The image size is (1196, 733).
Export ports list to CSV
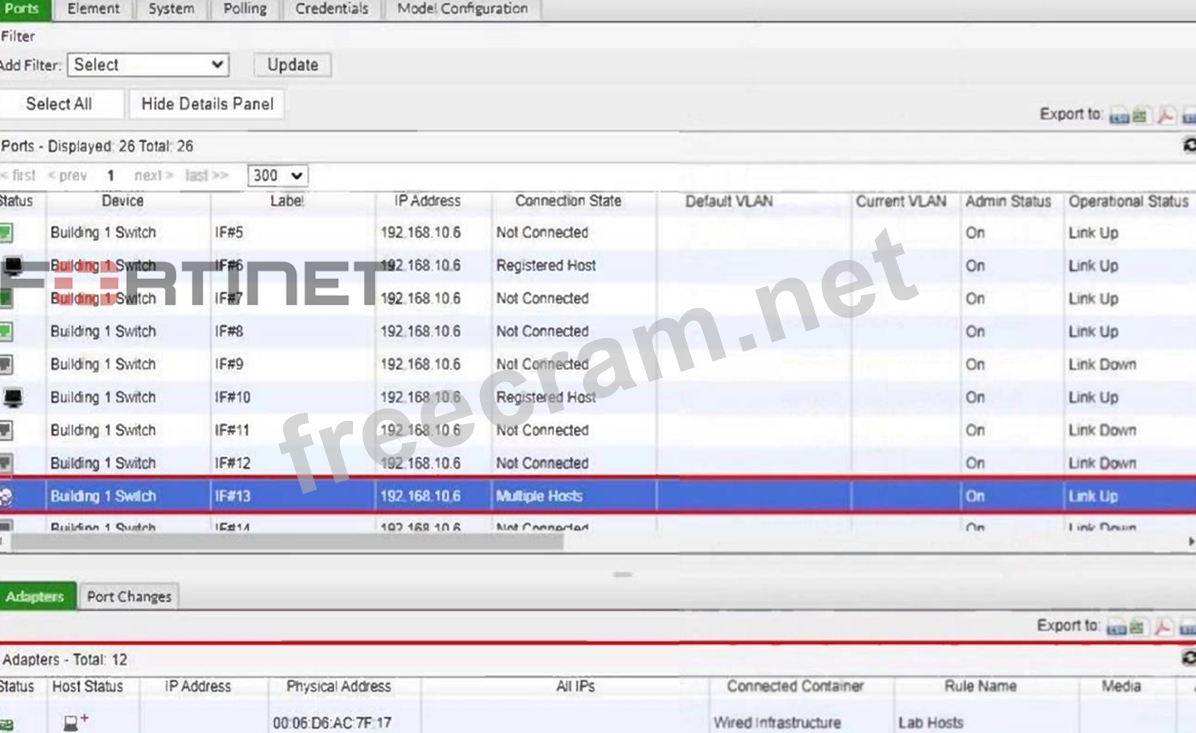point(1119,116)
